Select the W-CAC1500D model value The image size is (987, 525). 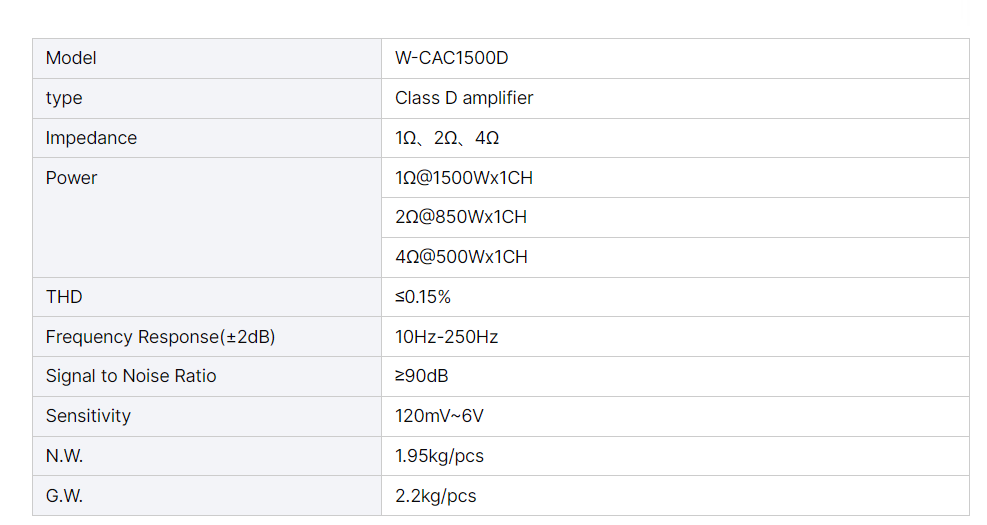tap(451, 58)
